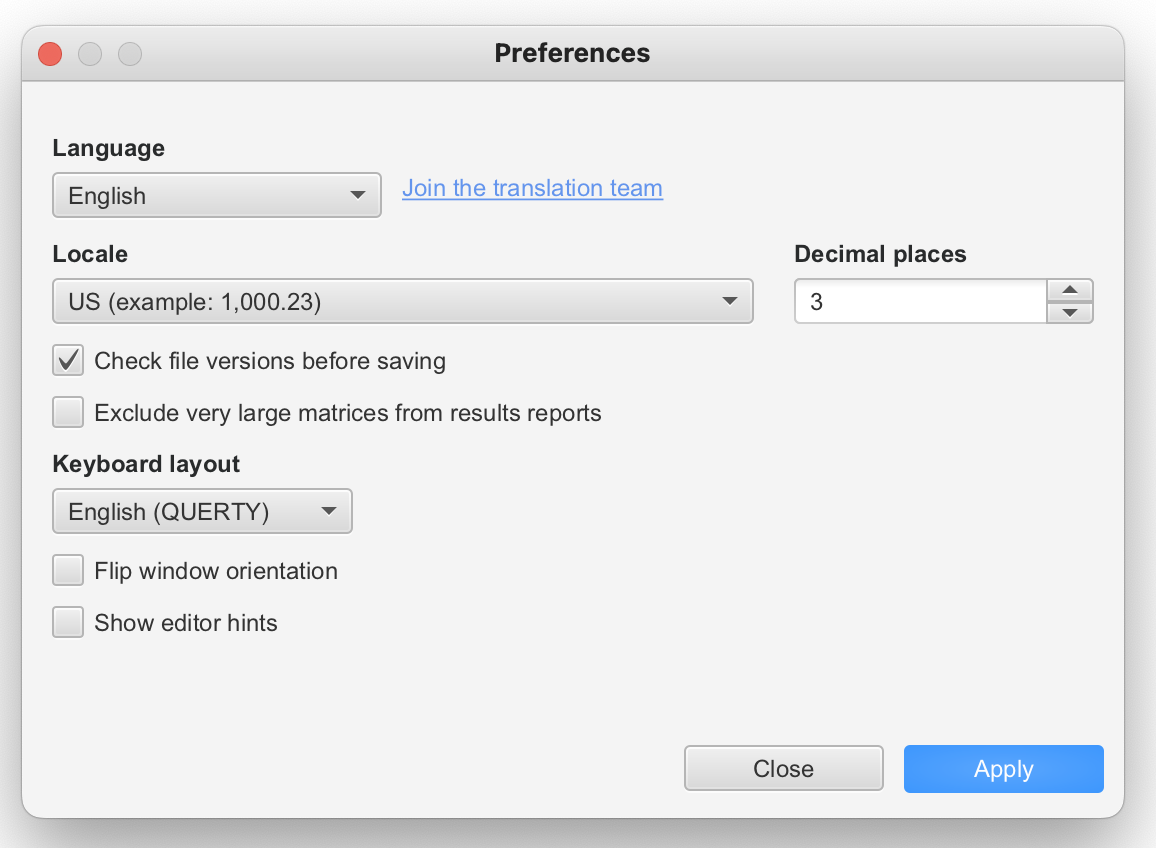Screen dimensions: 1156x848
Task: Click the Decimal places number field
Action: pos(920,301)
